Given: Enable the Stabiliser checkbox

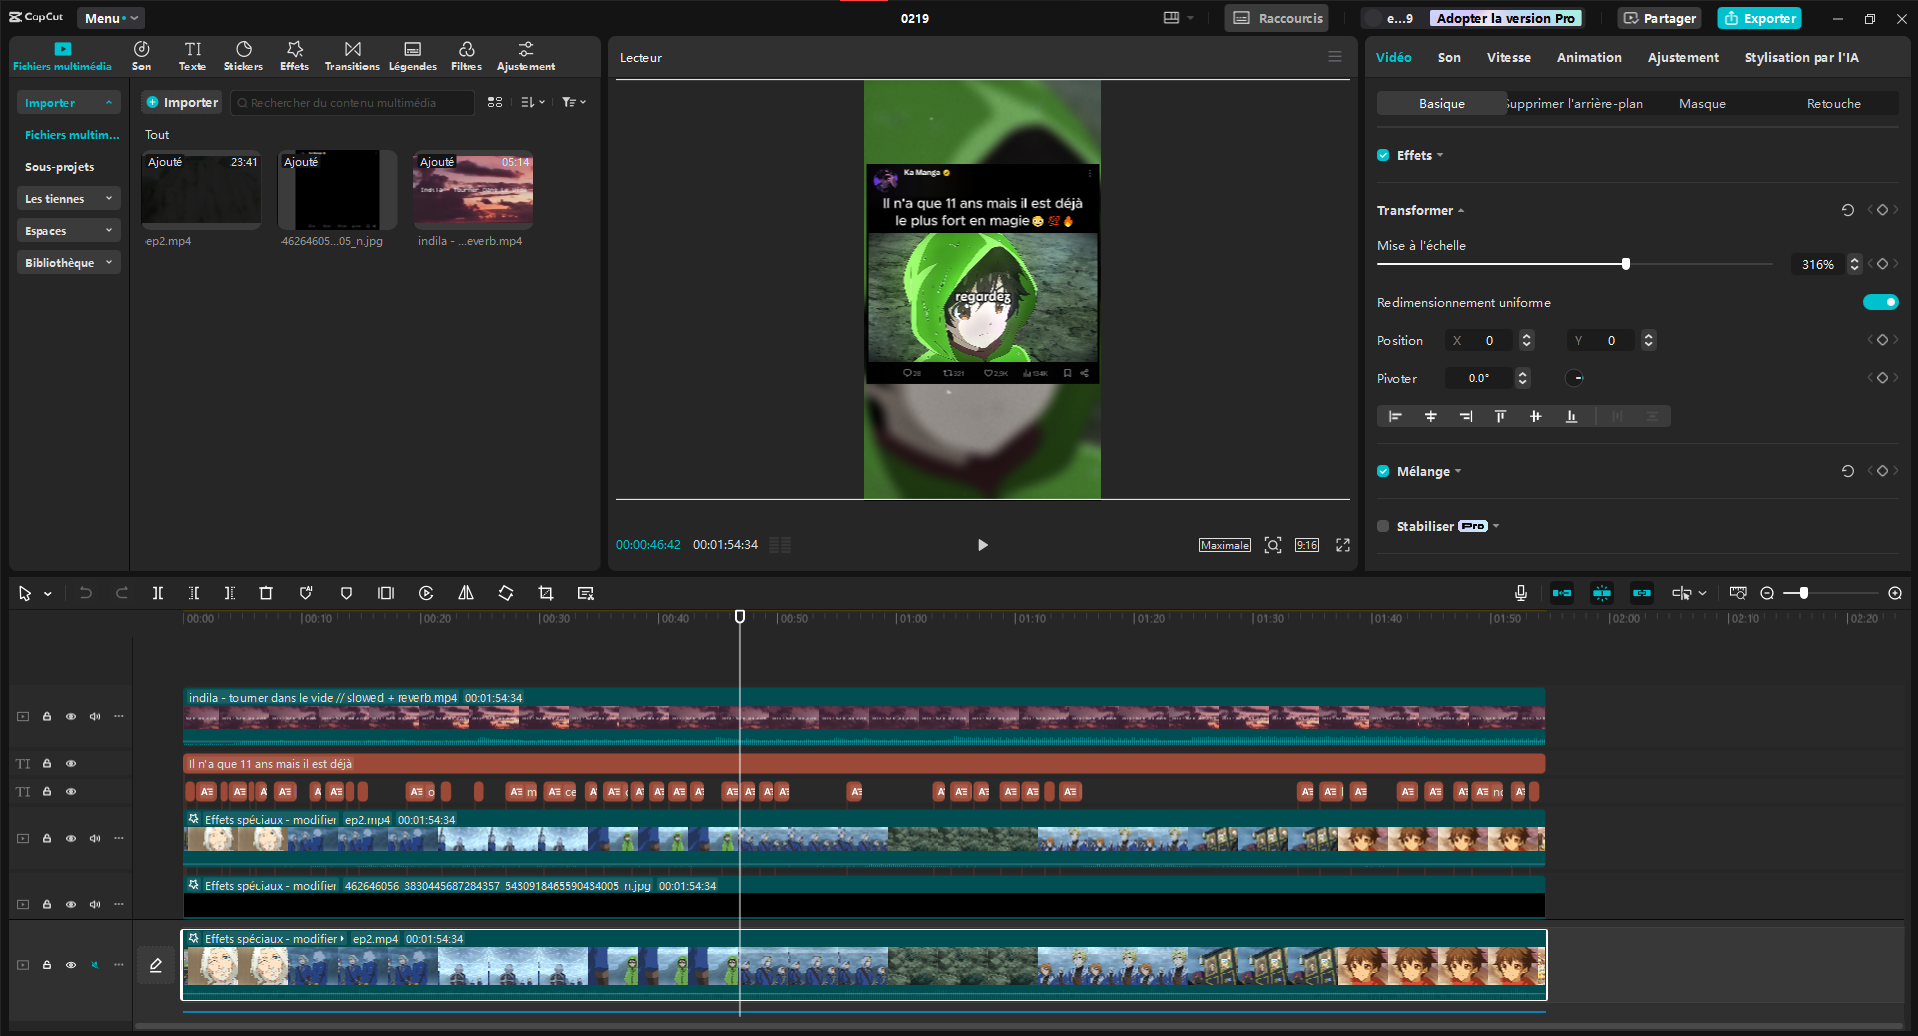Looking at the screenshot, I should click(x=1383, y=526).
